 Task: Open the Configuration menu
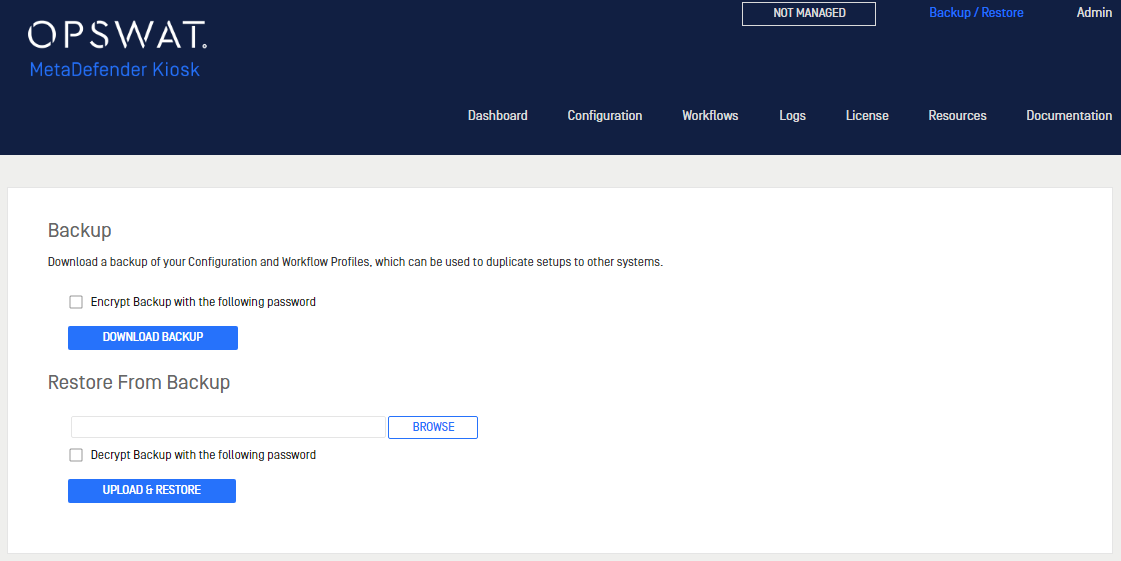click(x=605, y=116)
